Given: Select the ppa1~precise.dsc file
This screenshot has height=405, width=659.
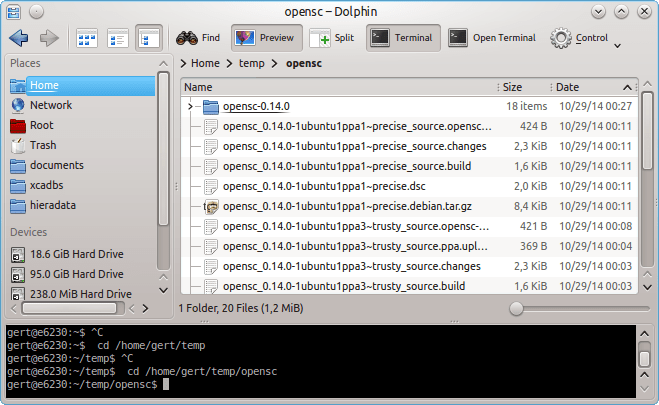Looking at the screenshot, I should pos(324,187).
